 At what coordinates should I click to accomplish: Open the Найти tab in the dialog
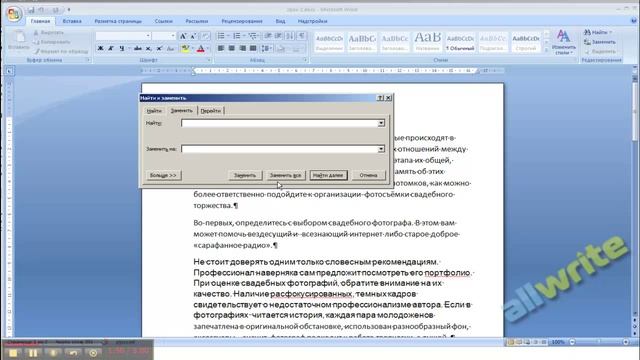tap(154, 111)
